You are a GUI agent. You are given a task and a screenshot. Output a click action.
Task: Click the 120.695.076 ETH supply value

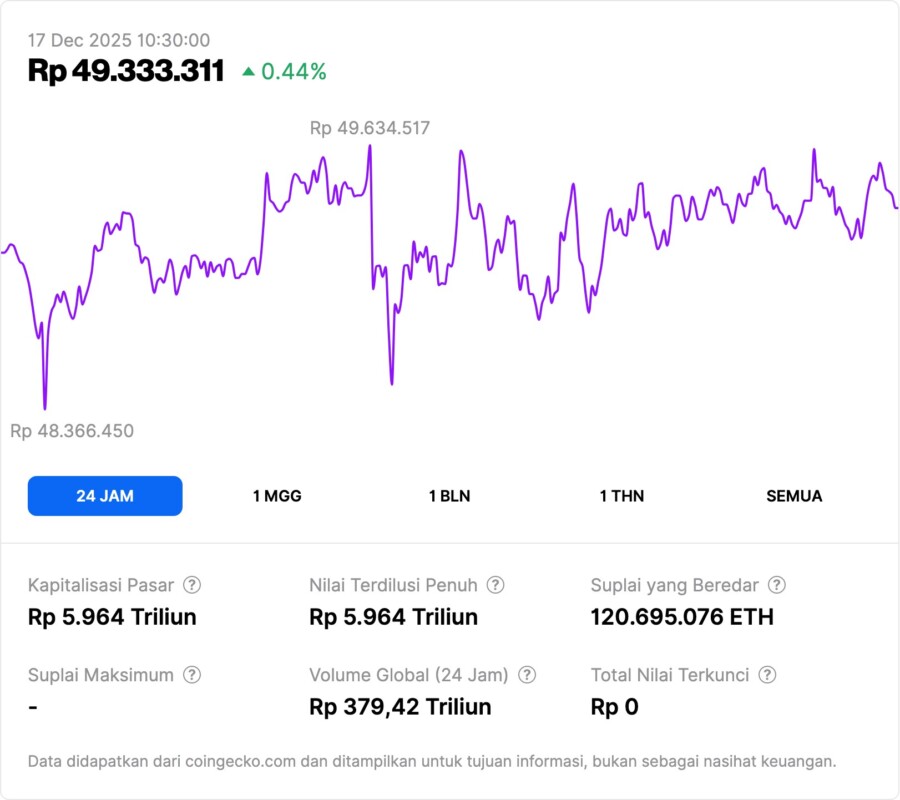(682, 617)
